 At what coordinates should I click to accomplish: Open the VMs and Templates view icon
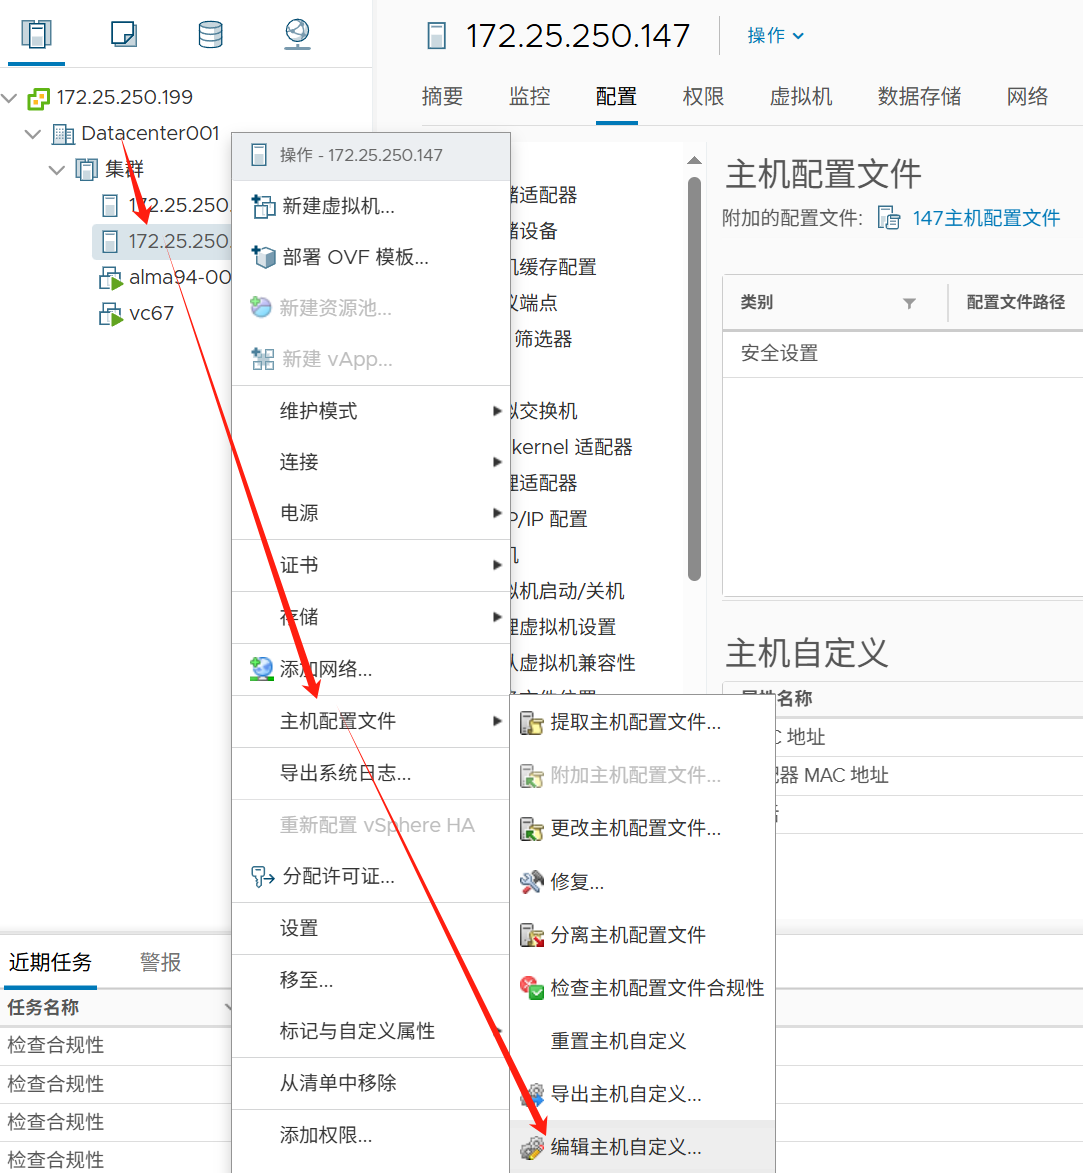123,34
